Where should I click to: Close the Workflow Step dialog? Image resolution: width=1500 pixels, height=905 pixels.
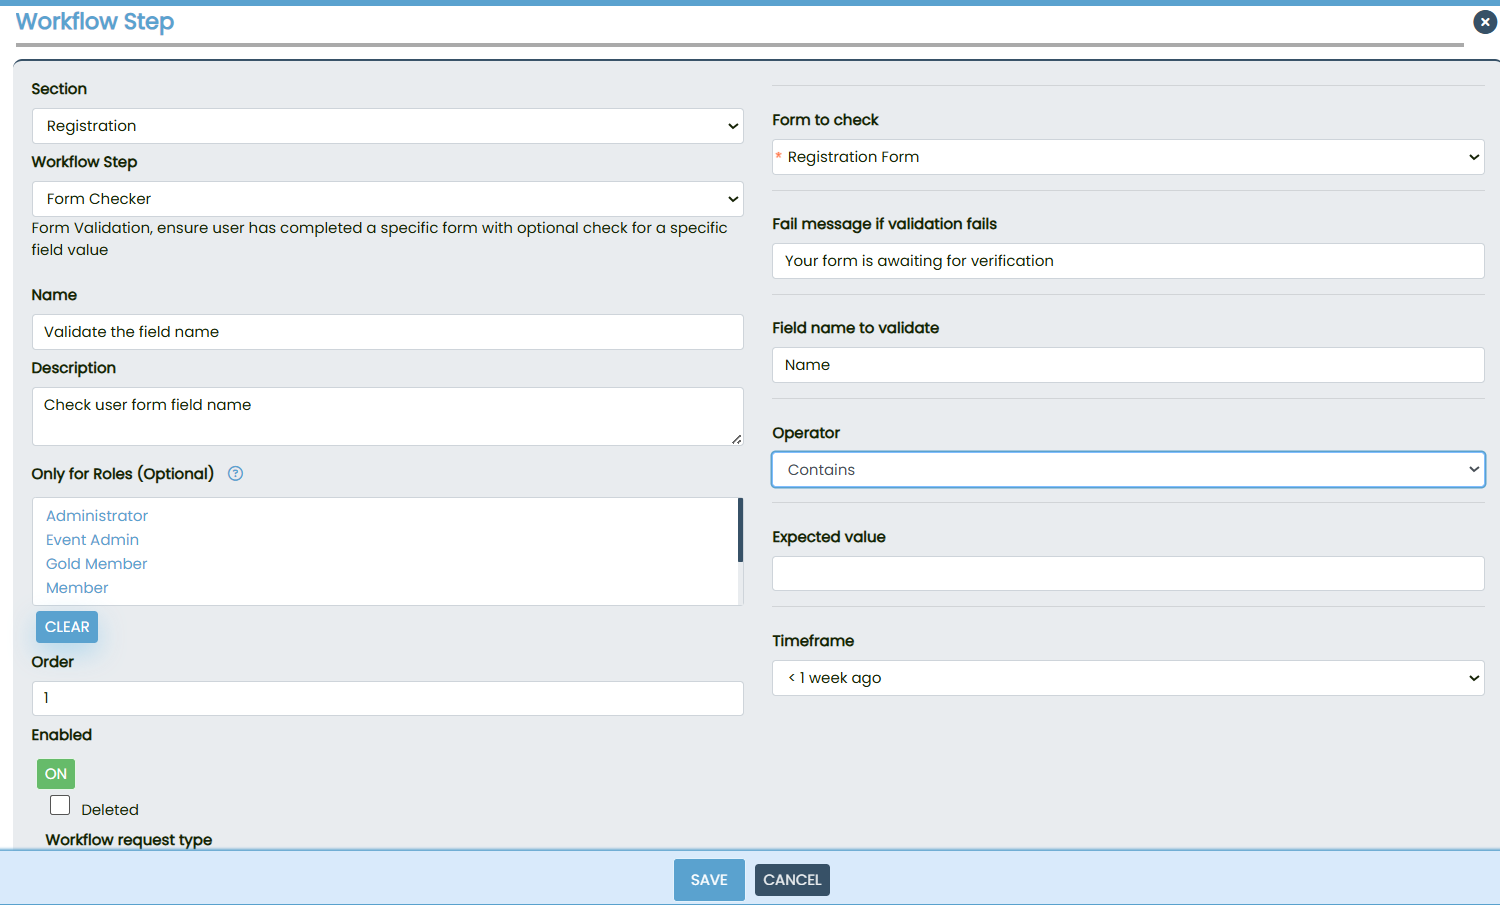(x=1485, y=22)
